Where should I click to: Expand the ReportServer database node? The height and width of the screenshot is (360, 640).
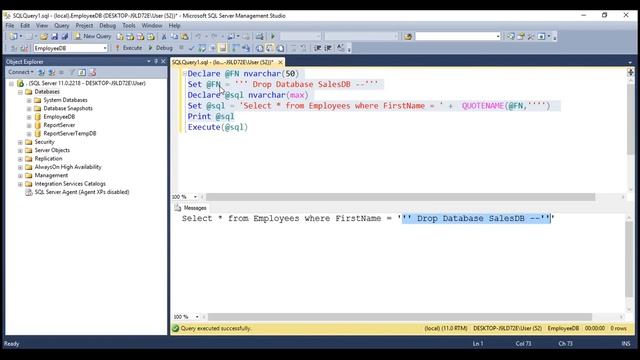(29, 125)
